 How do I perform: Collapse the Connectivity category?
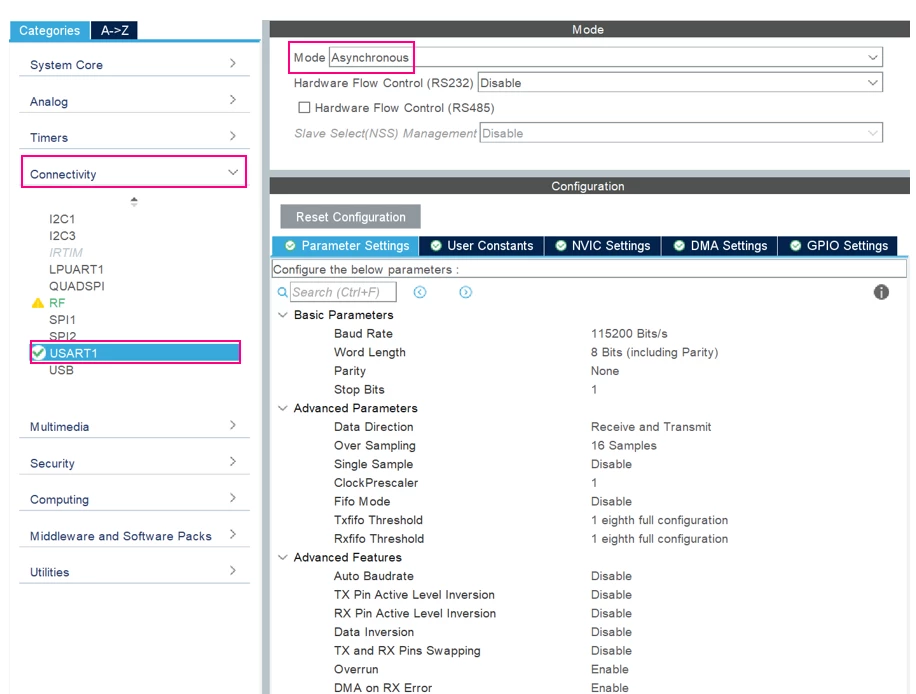pyautogui.click(x=134, y=173)
